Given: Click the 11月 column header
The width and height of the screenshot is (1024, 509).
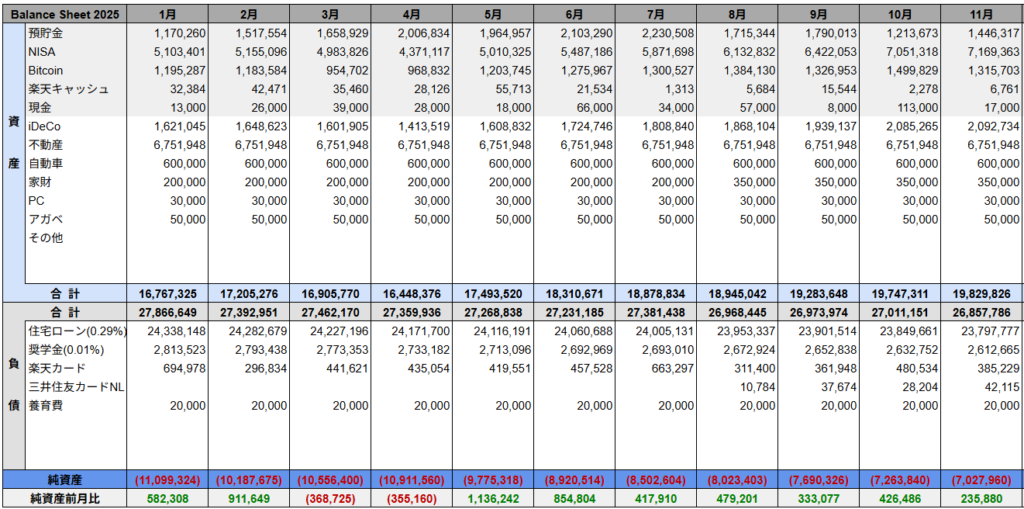Looking at the screenshot, I should point(981,15).
